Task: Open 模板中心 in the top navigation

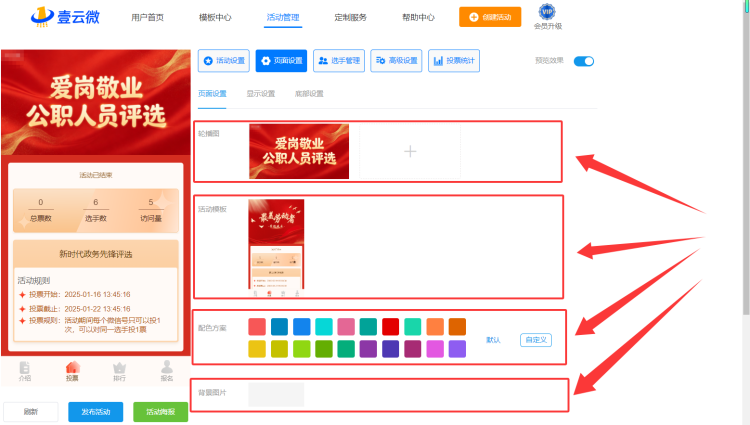Action: click(x=215, y=18)
